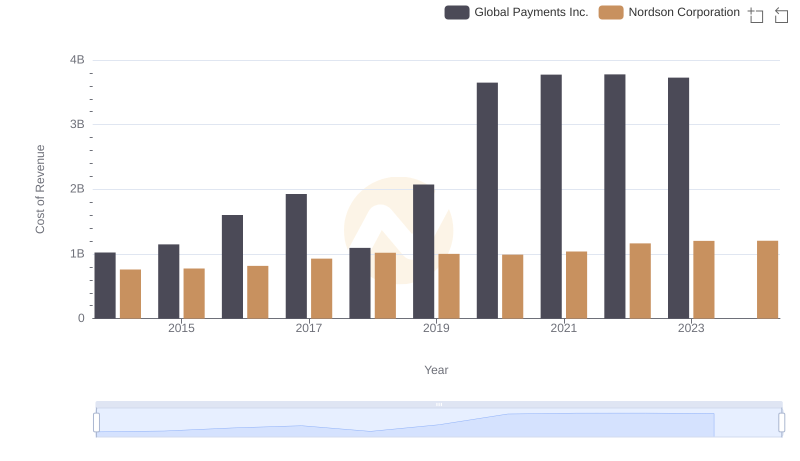Click Global Payments bar for 2018
Screen dimensions: 800x461
360,284
